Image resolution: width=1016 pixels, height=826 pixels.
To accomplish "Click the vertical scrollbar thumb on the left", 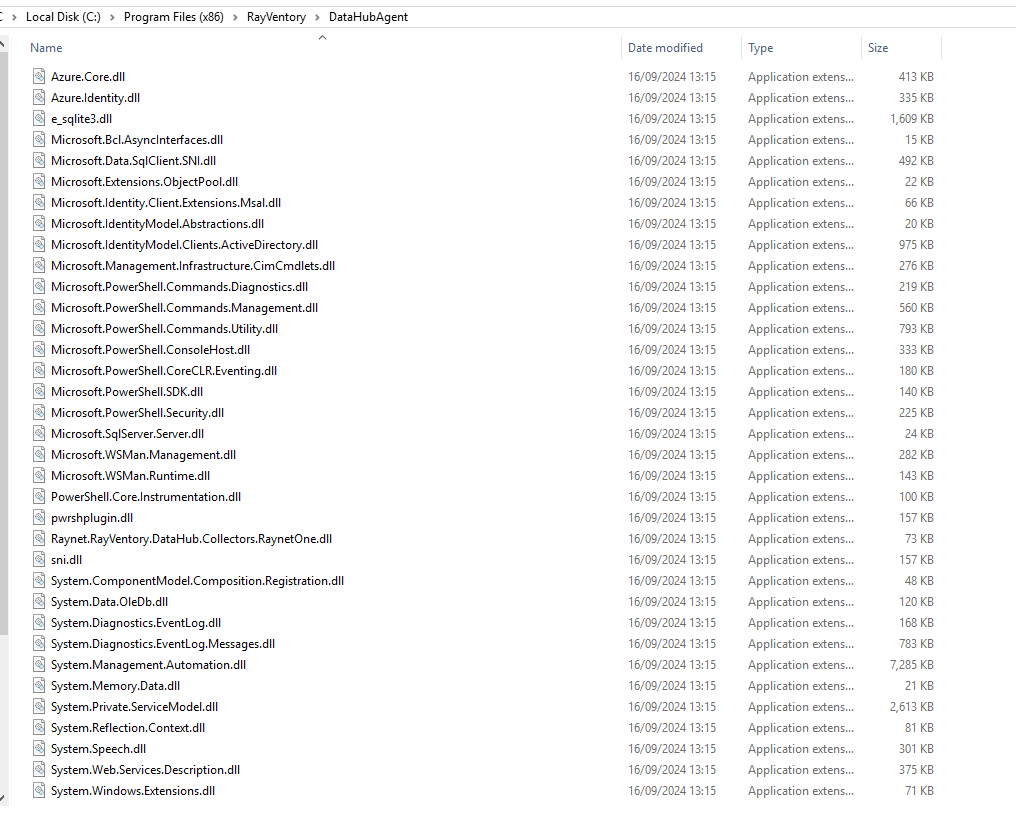I will pos(3,343).
